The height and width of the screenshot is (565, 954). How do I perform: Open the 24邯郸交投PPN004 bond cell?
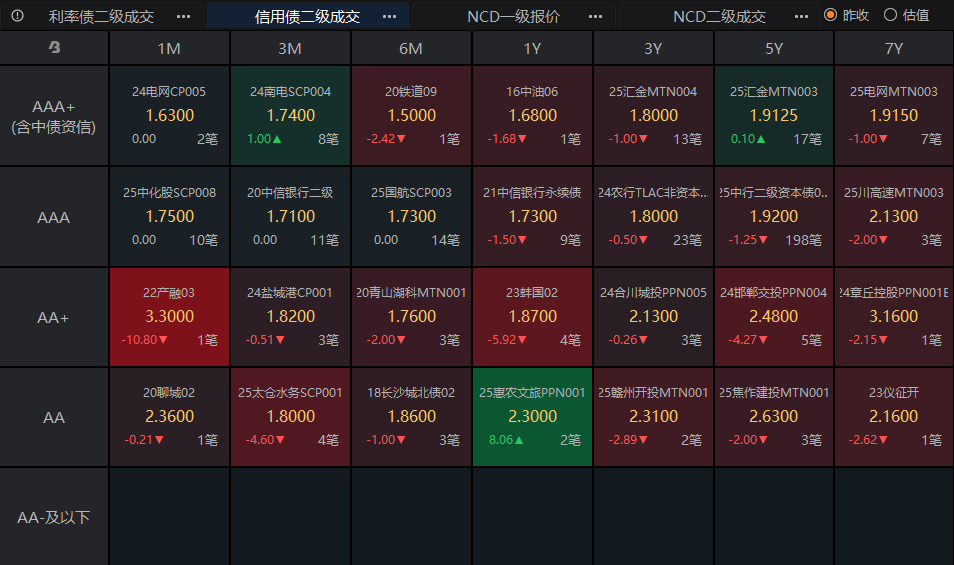[x=773, y=317]
